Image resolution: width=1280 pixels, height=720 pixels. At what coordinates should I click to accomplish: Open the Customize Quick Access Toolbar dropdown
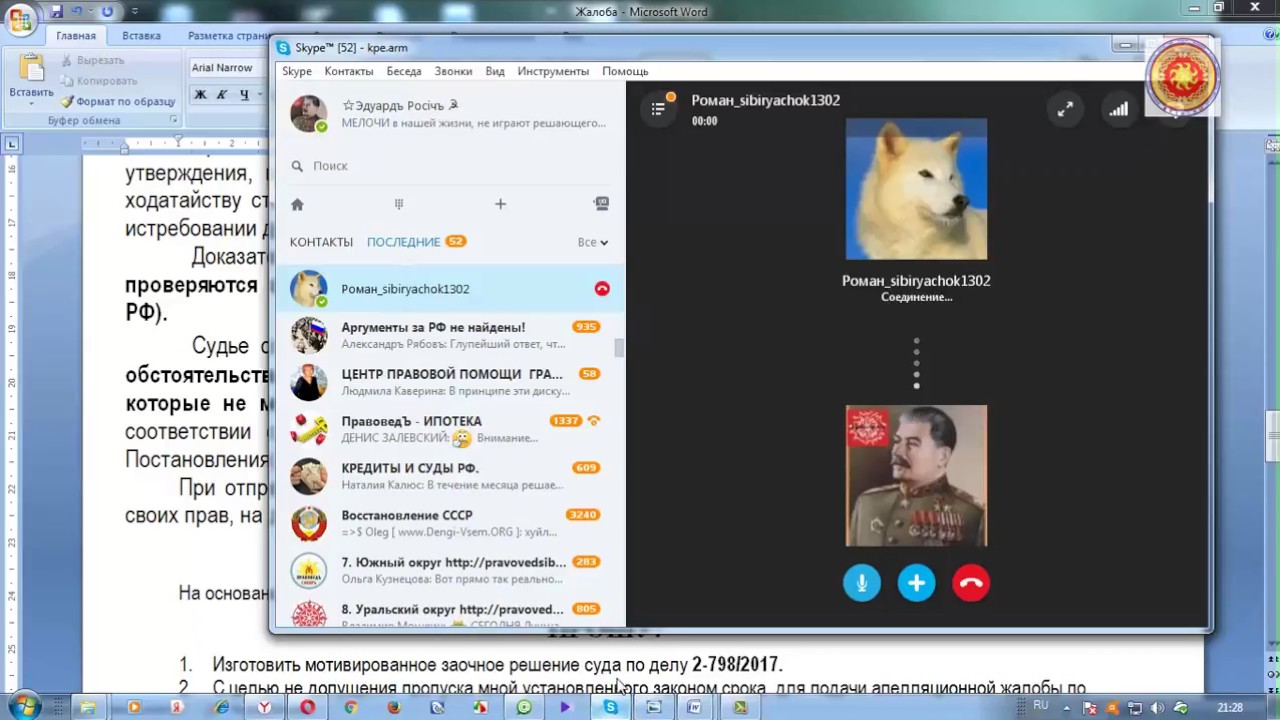click(x=135, y=12)
